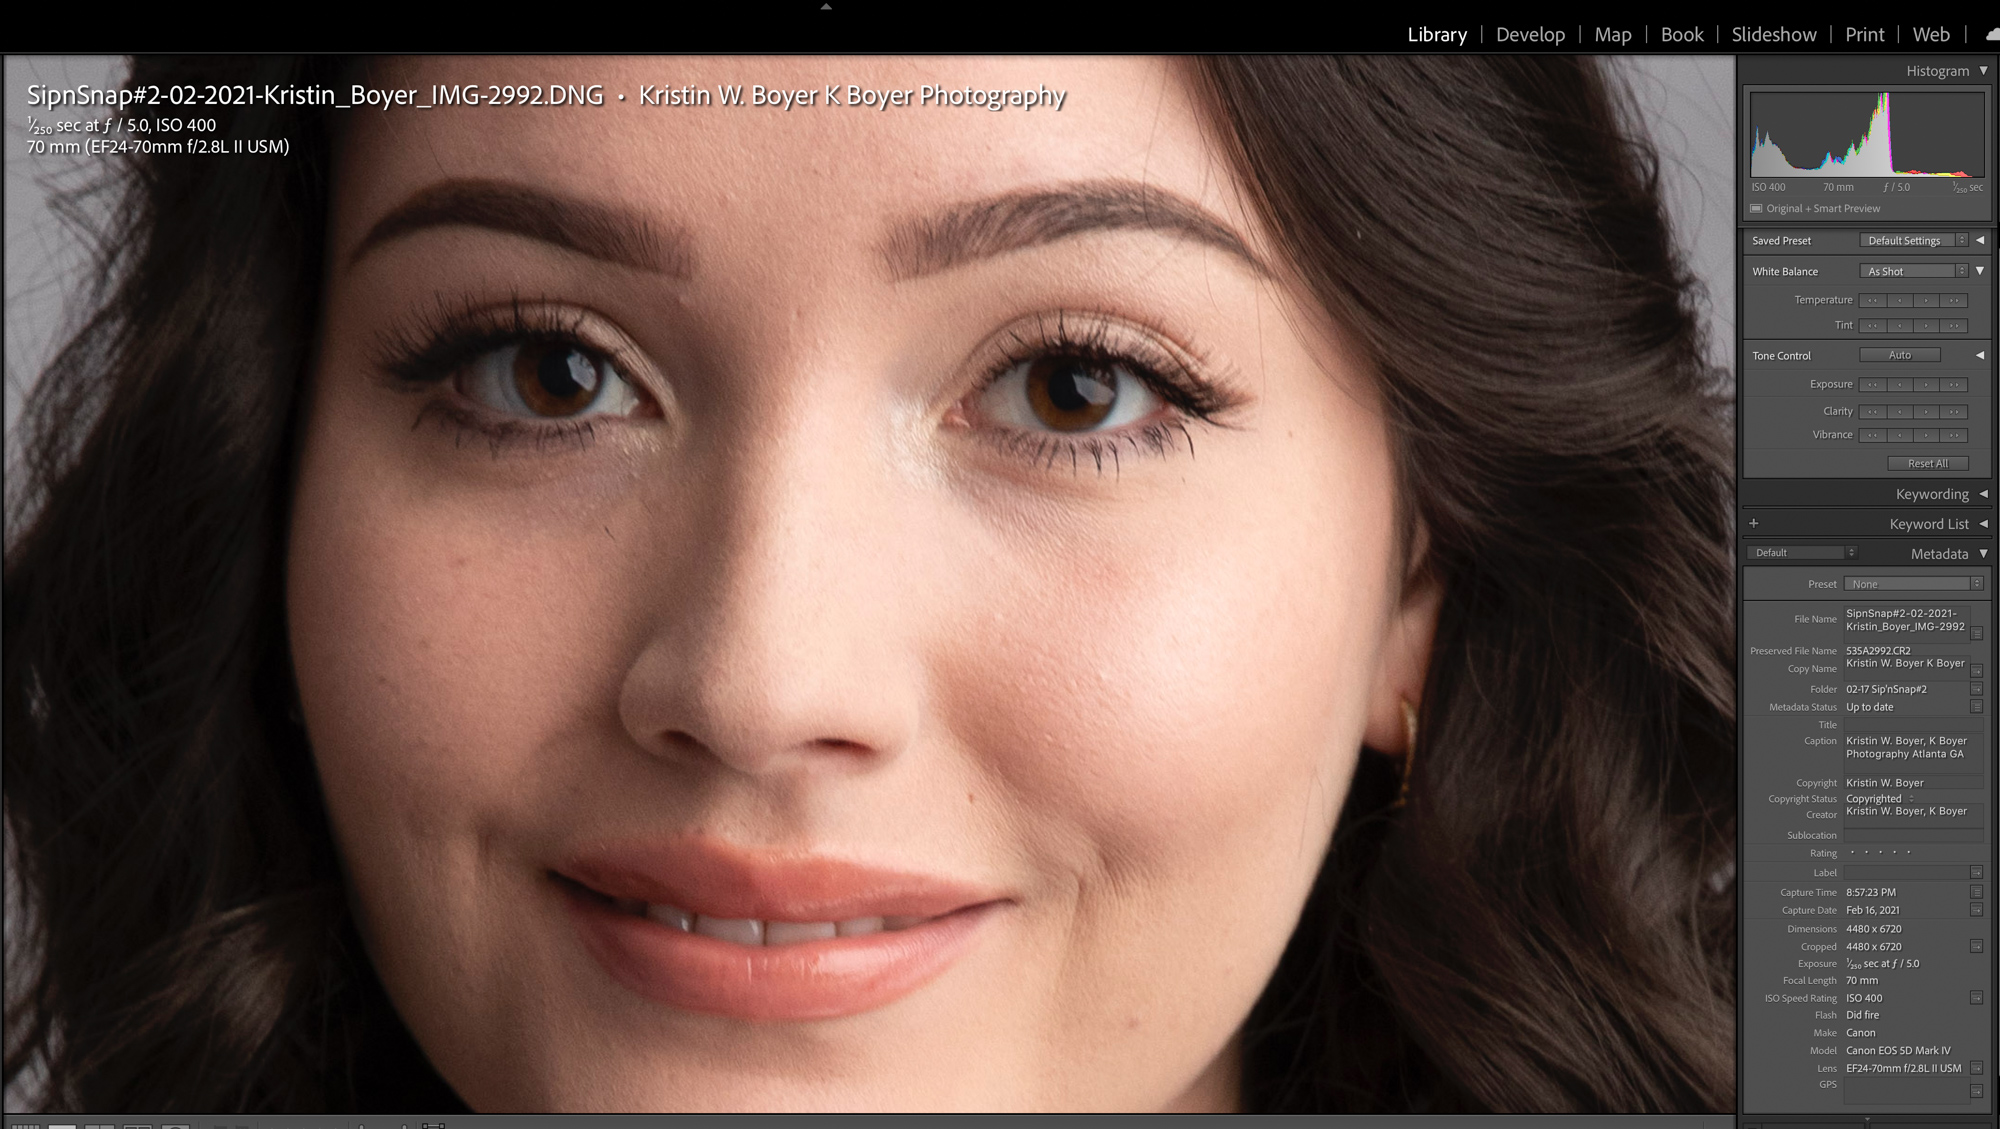Click the Auto tone button
The width and height of the screenshot is (2000, 1129).
1899,355
